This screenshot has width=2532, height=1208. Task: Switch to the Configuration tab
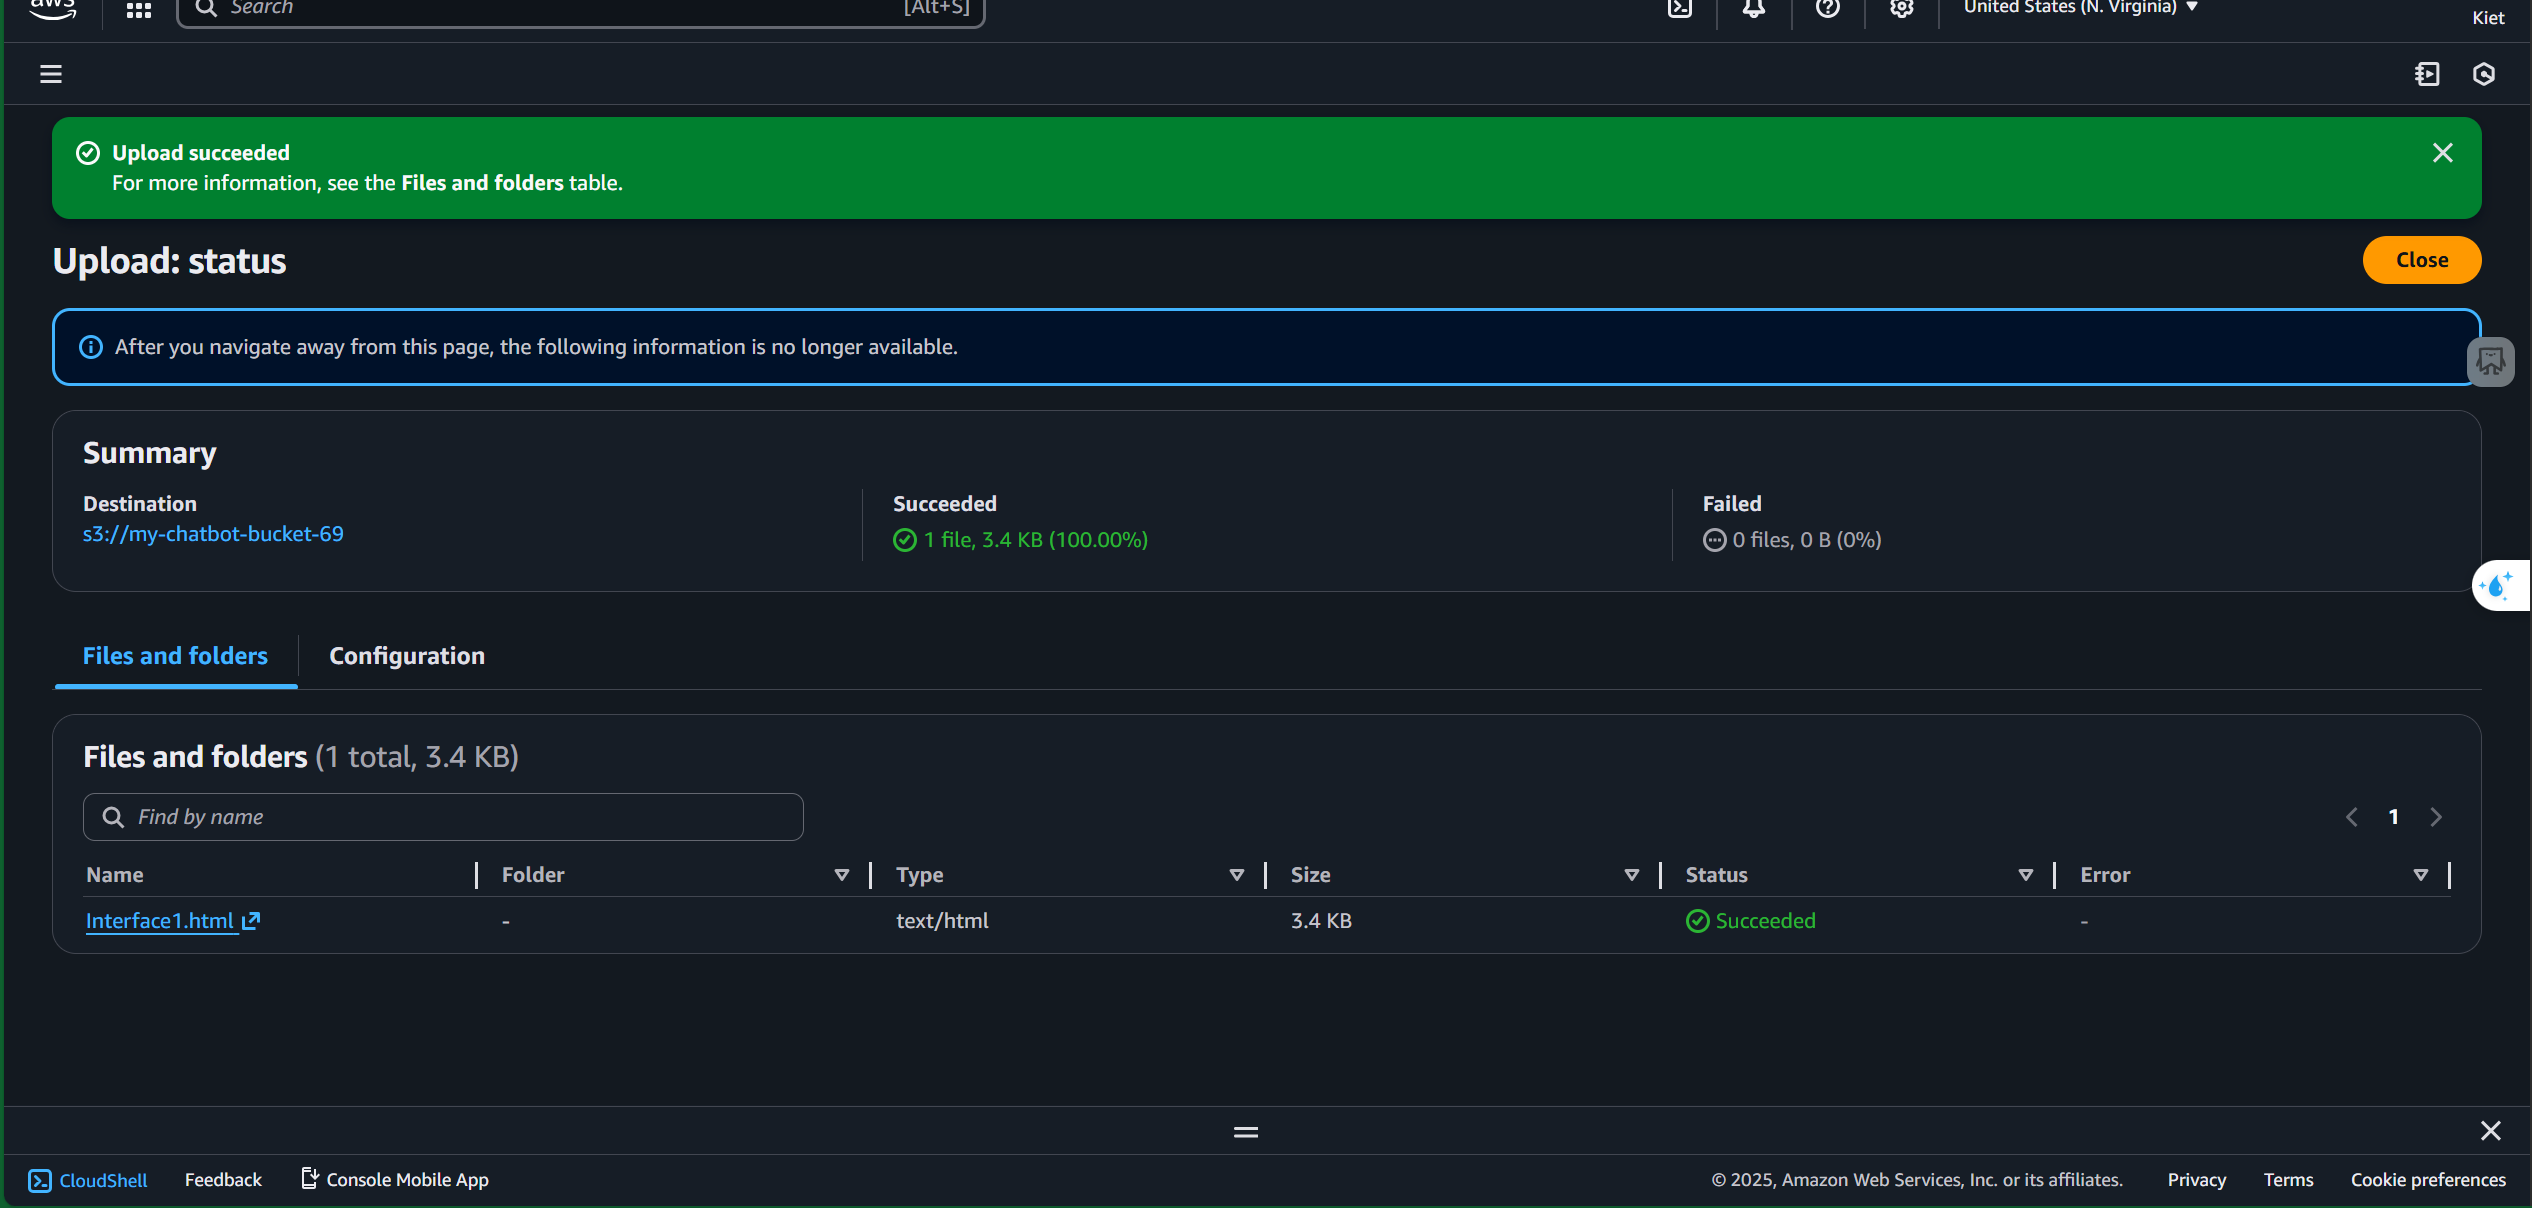[407, 656]
